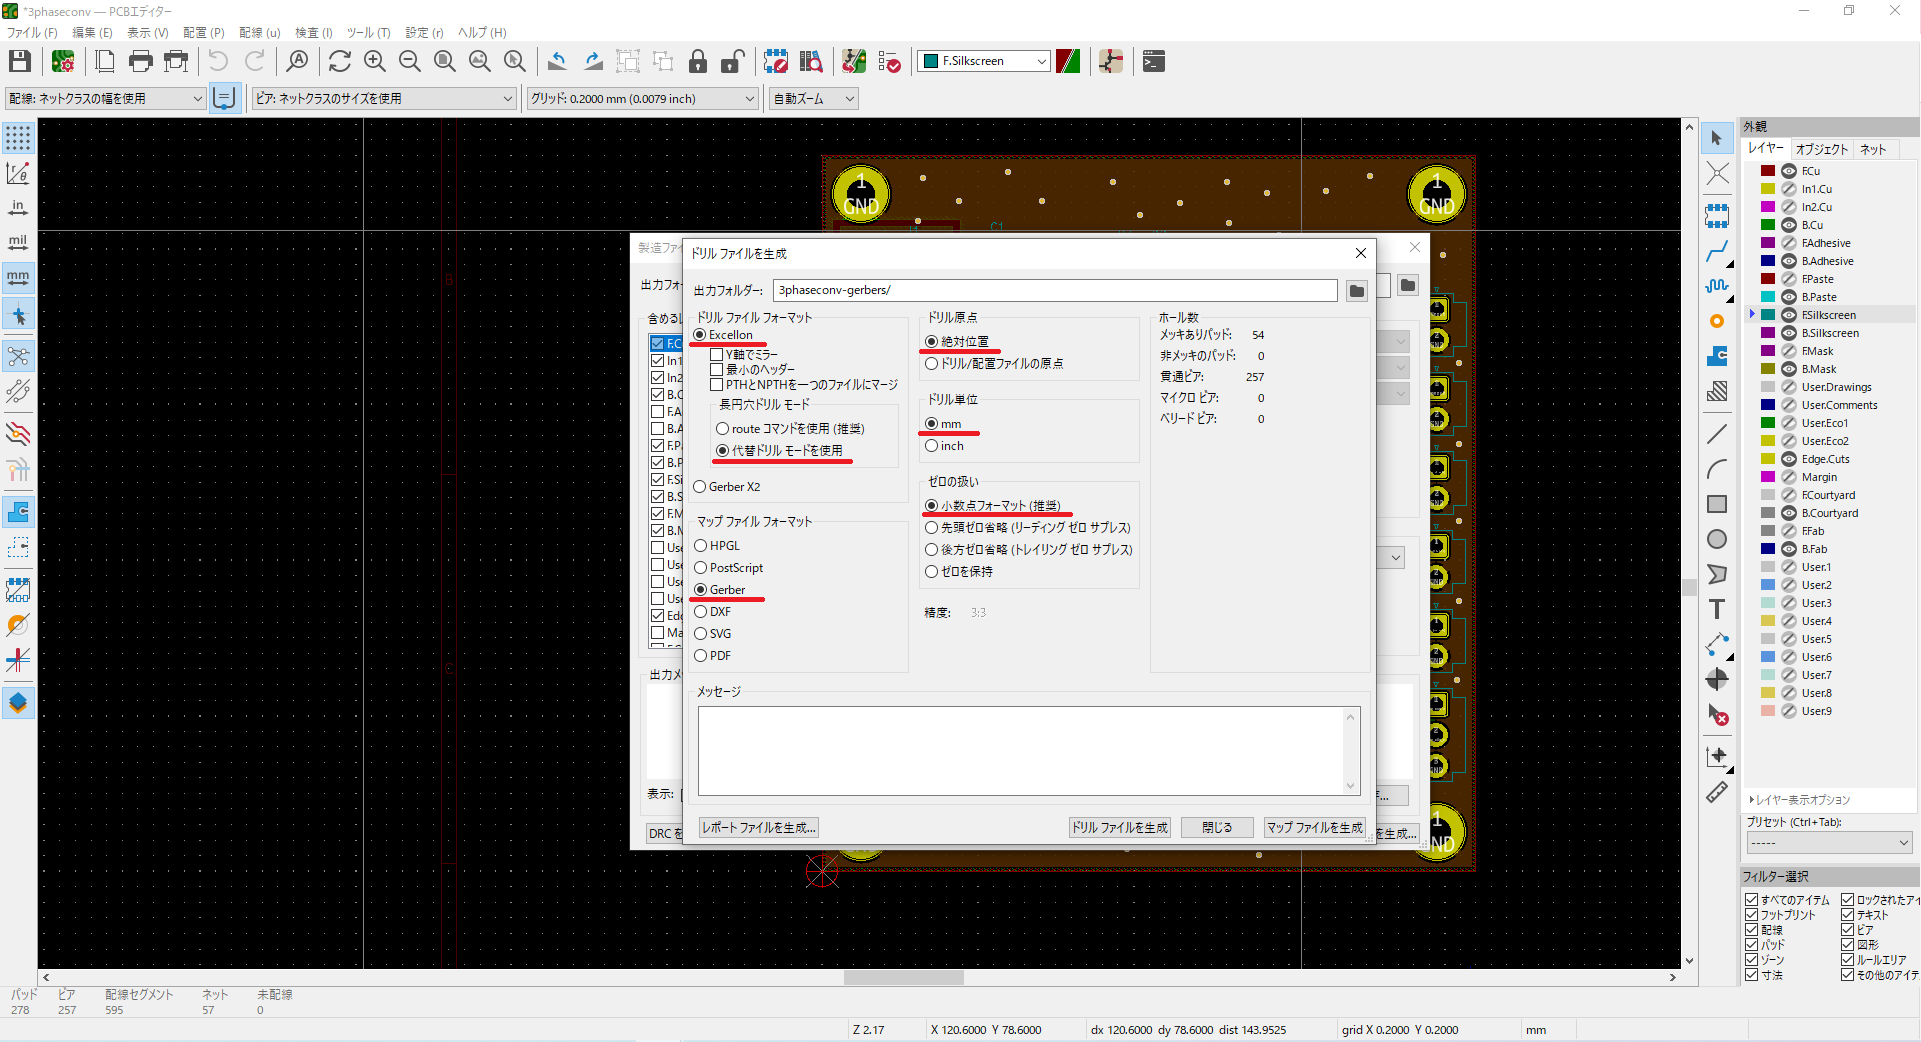
Task: Click the Zoom Out icon
Action: coord(410,62)
